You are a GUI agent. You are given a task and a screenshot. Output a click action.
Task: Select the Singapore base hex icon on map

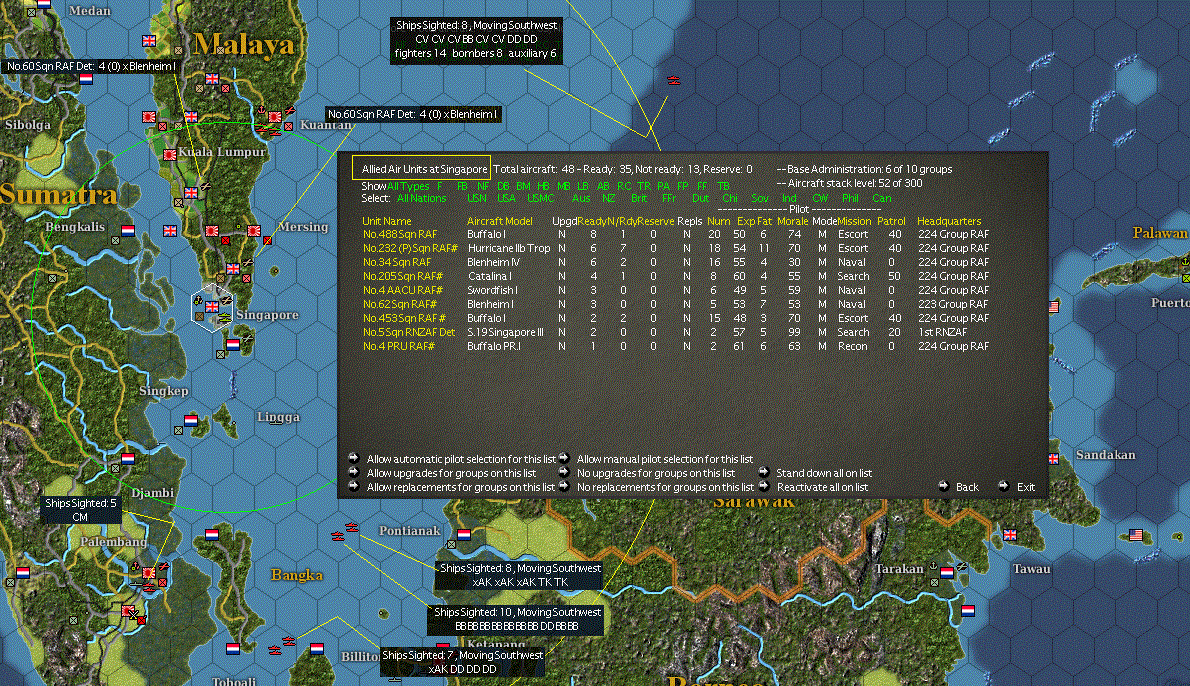coord(212,307)
